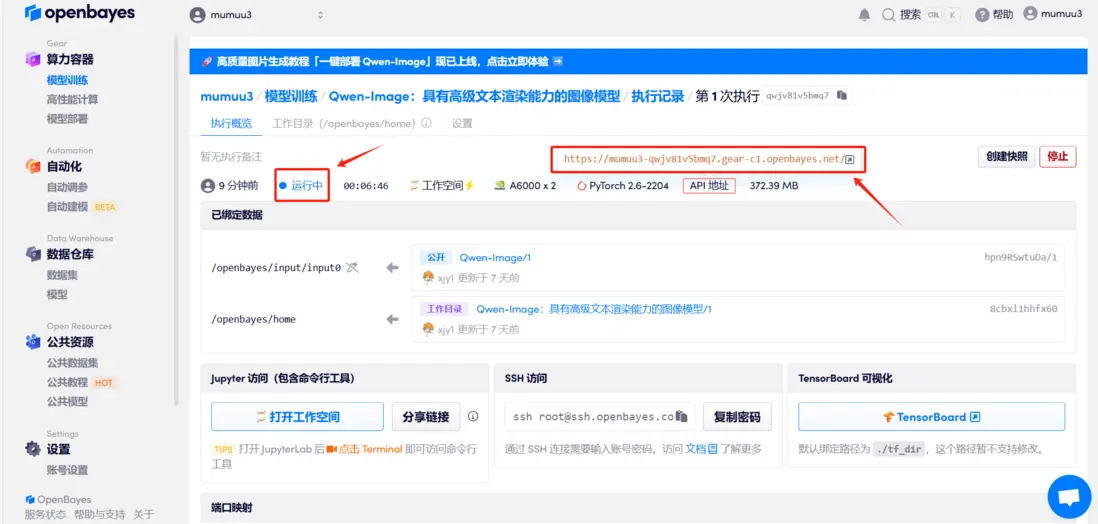Click the 模型训练 breadcrumb link
The height and width of the screenshot is (524, 1098).
[291, 96]
